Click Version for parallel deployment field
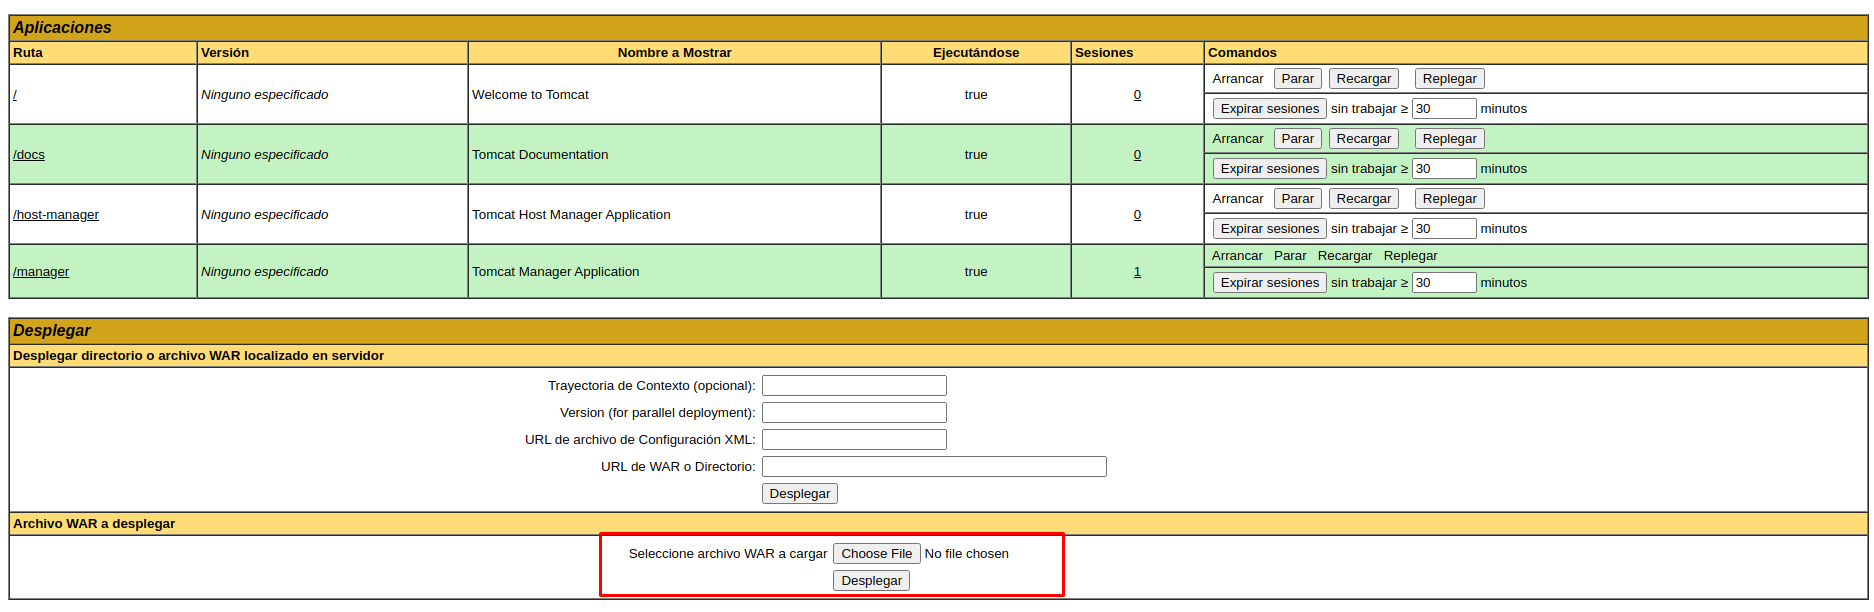The width and height of the screenshot is (1874, 612). 854,413
